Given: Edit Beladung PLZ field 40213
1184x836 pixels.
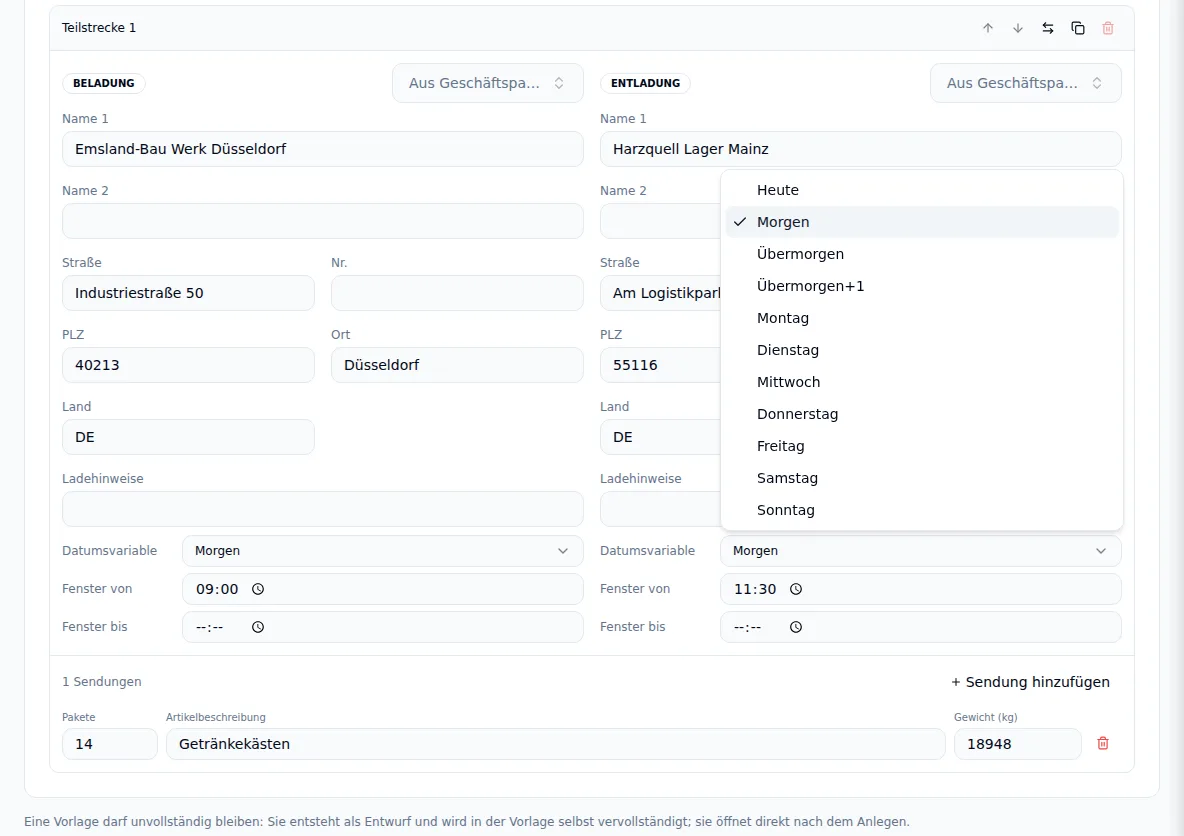Looking at the screenshot, I should click(188, 365).
